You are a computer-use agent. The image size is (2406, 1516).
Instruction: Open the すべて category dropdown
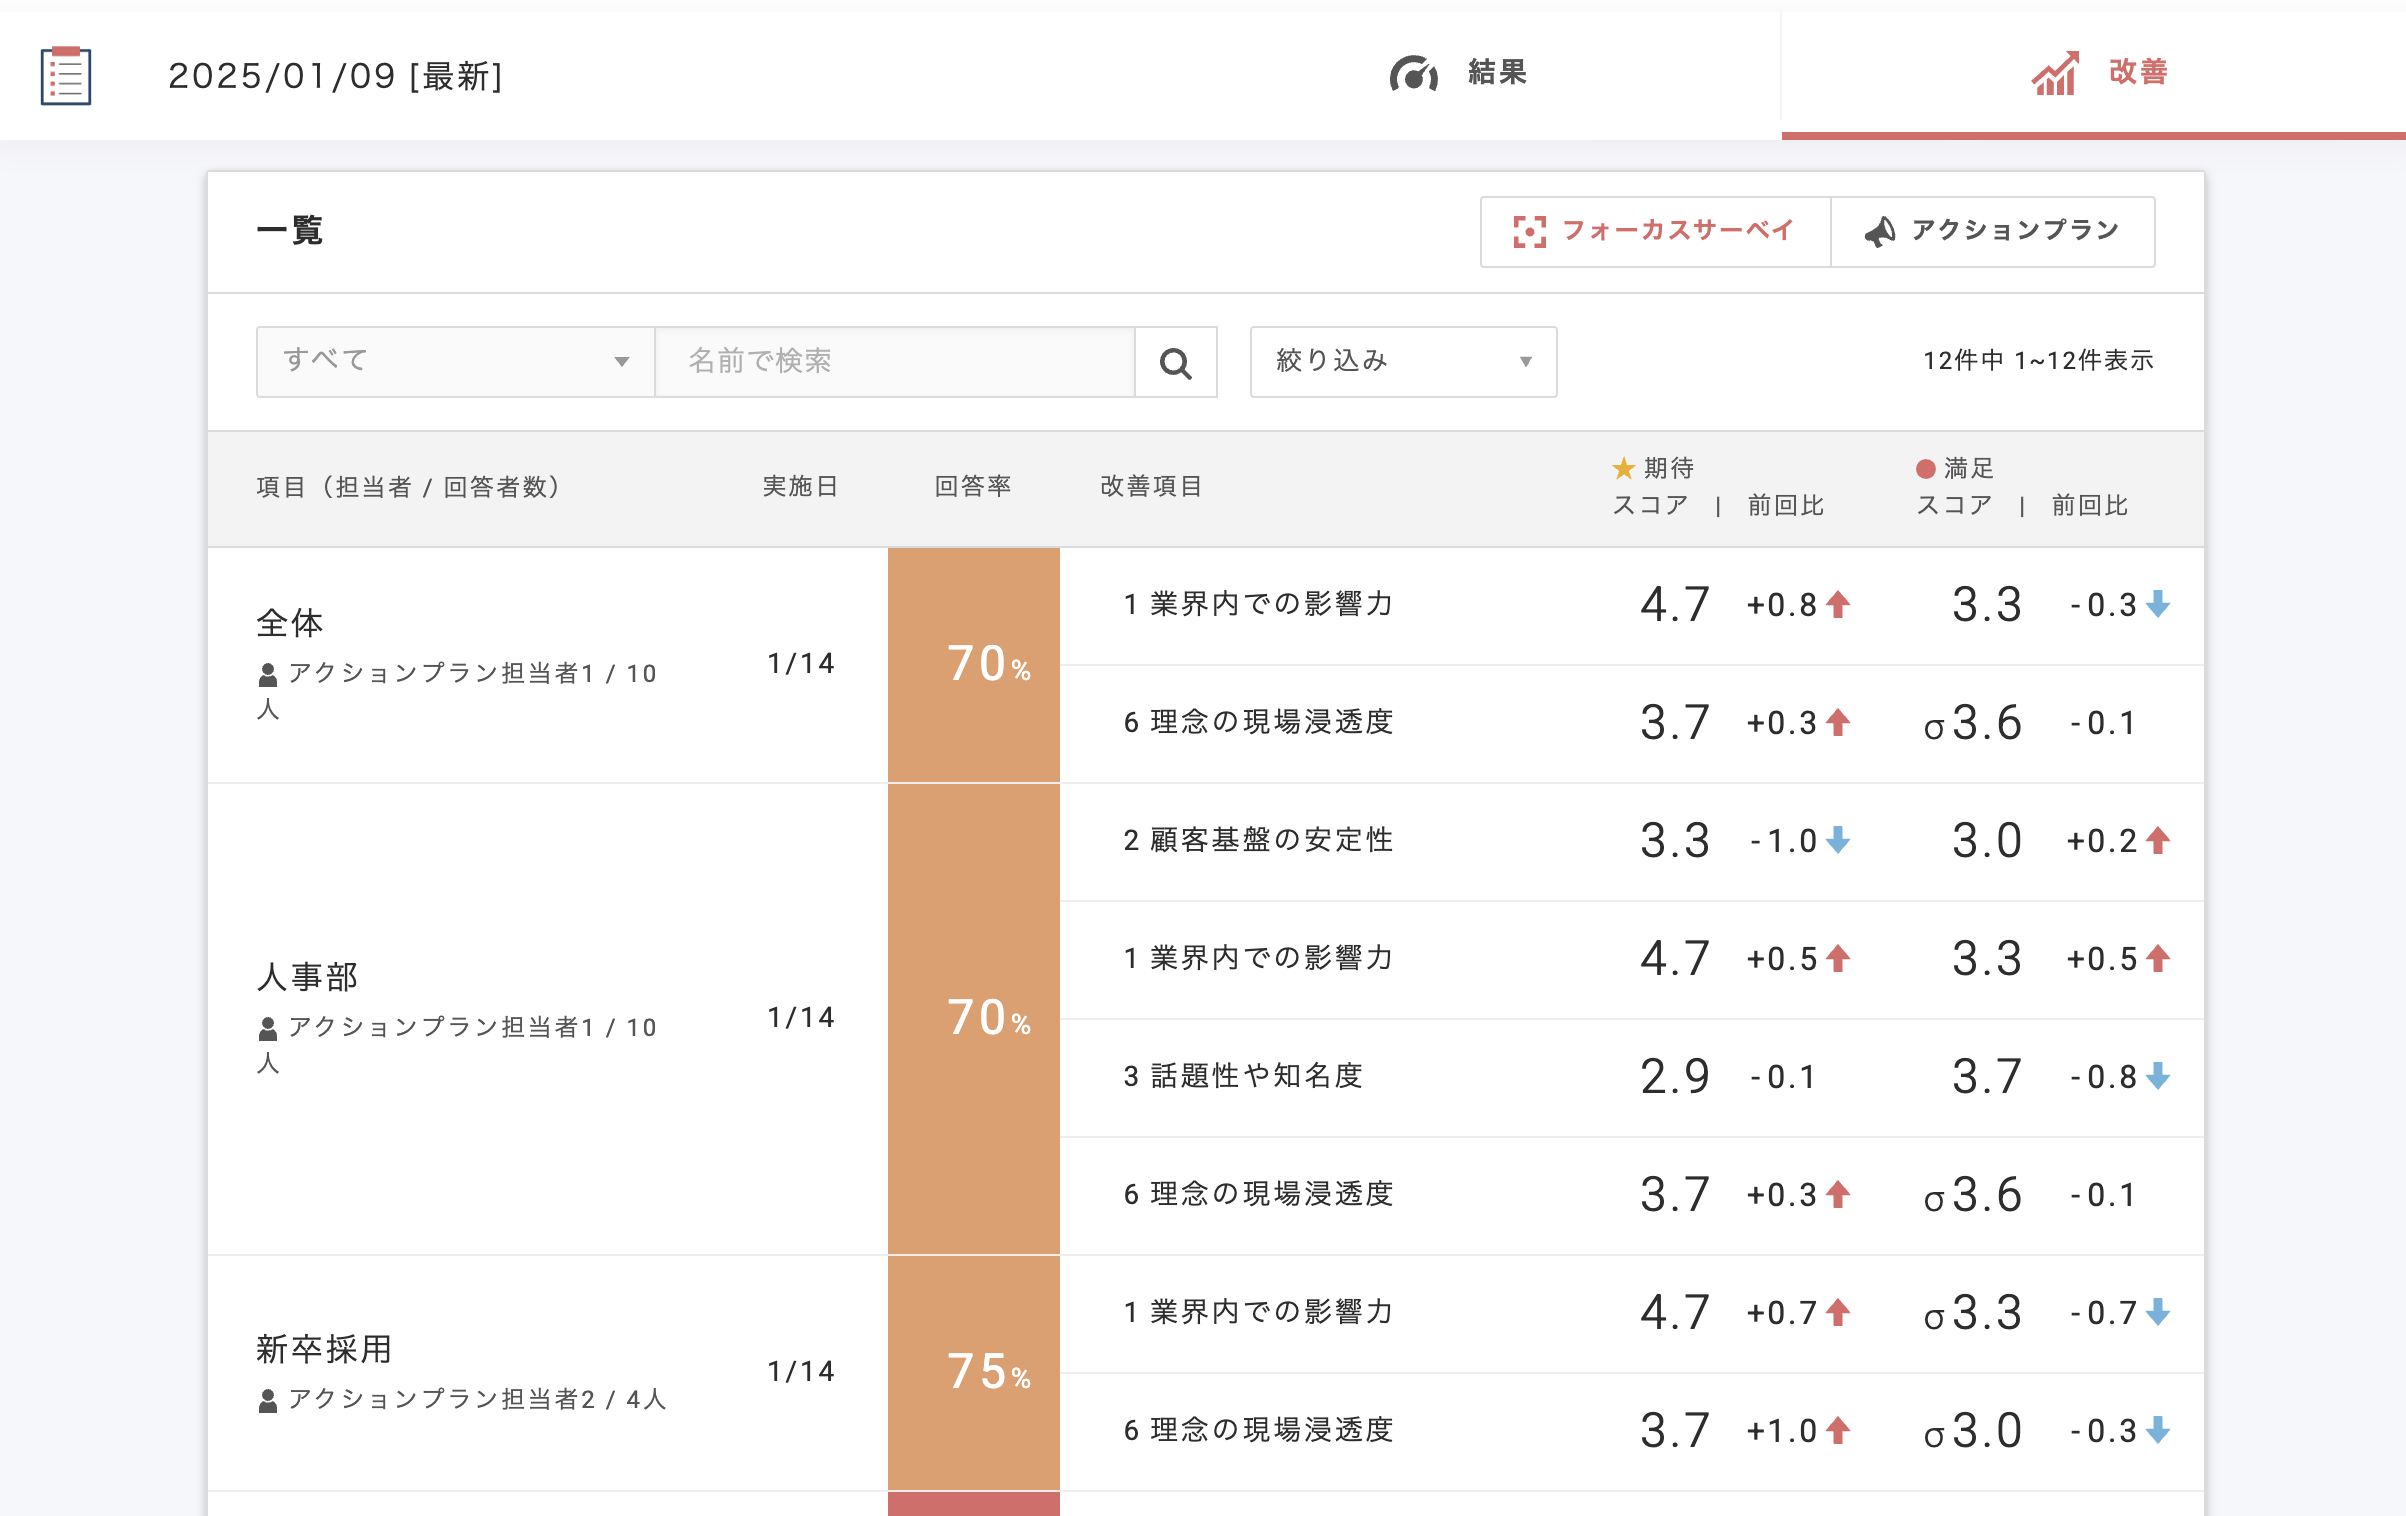tap(455, 361)
